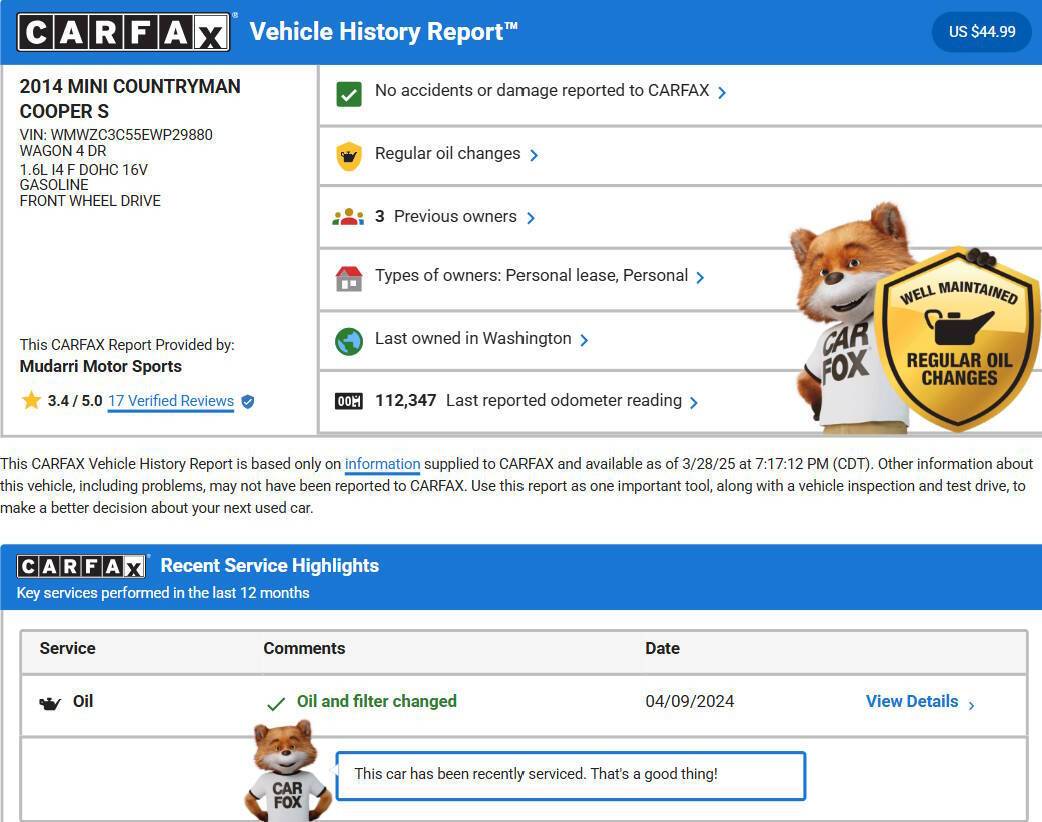Click the recently serviced message box
1042x822 pixels.
(571, 775)
